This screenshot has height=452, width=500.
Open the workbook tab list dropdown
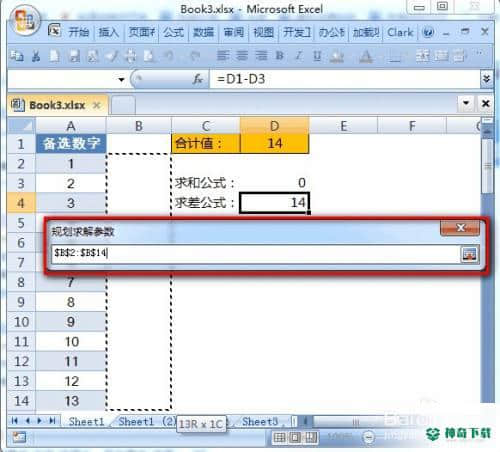466,103
